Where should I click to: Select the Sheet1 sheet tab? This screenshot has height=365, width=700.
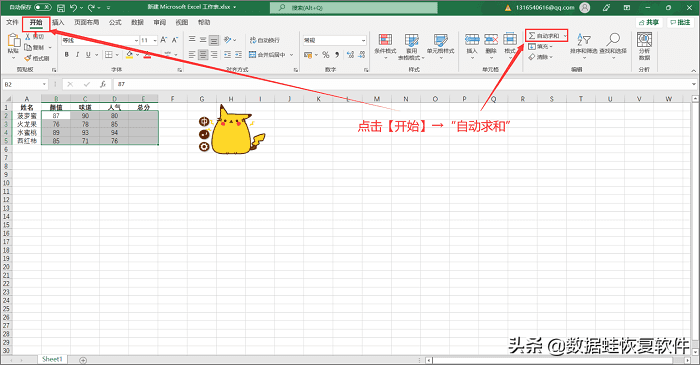(52, 359)
